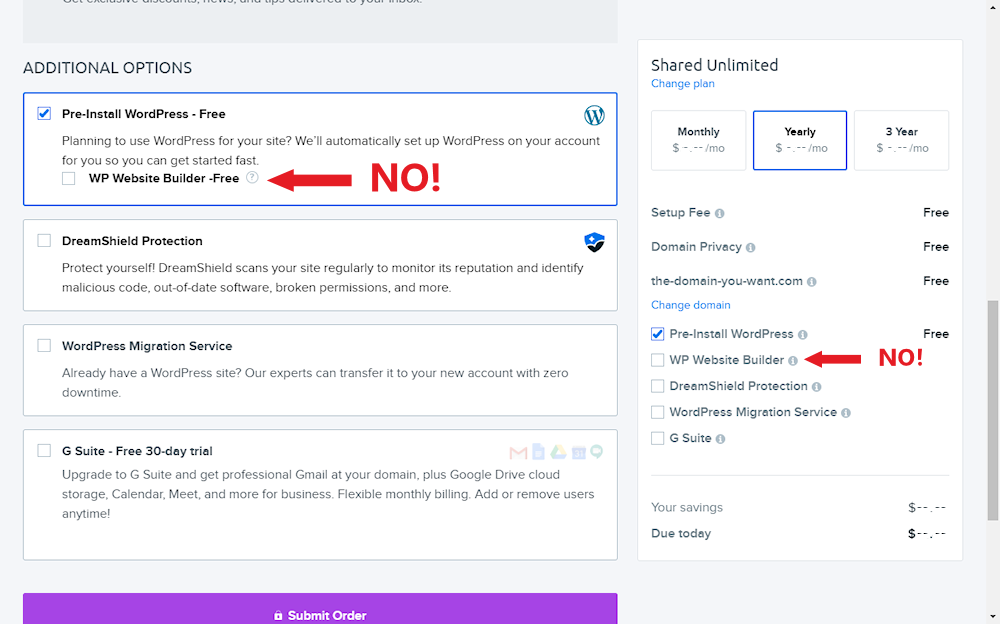Select the Monthly billing tab
The width and height of the screenshot is (1000, 624).
point(698,140)
